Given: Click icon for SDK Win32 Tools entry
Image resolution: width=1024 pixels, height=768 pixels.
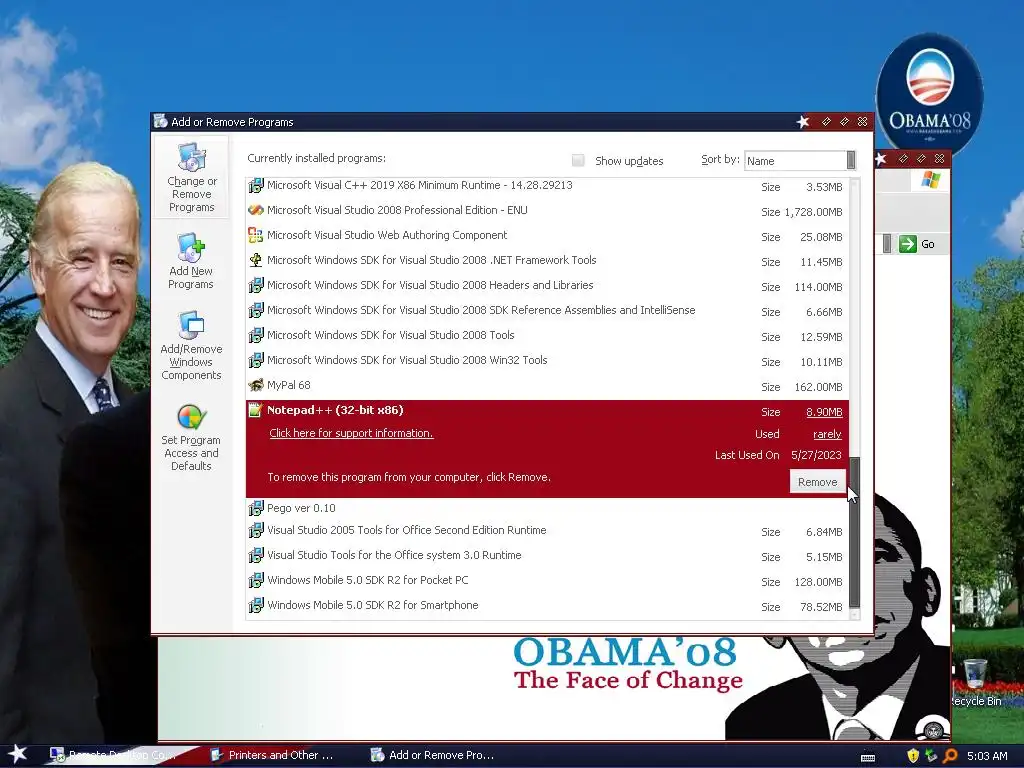Looking at the screenshot, I should click(x=256, y=360).
